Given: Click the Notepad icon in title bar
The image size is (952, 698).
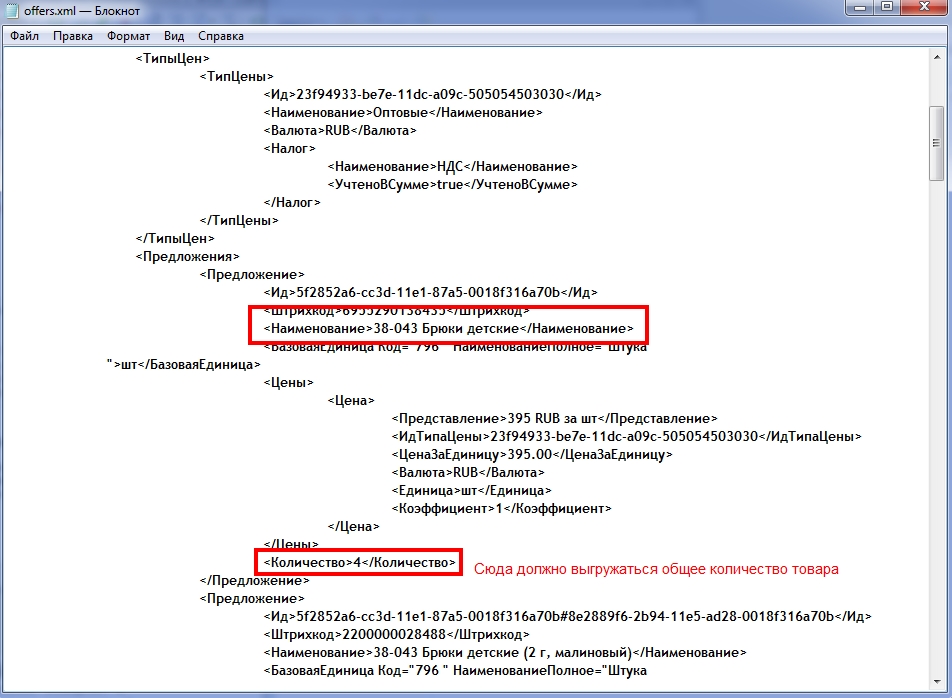Looking at the screenshot, I should click(x=12, y=11).
